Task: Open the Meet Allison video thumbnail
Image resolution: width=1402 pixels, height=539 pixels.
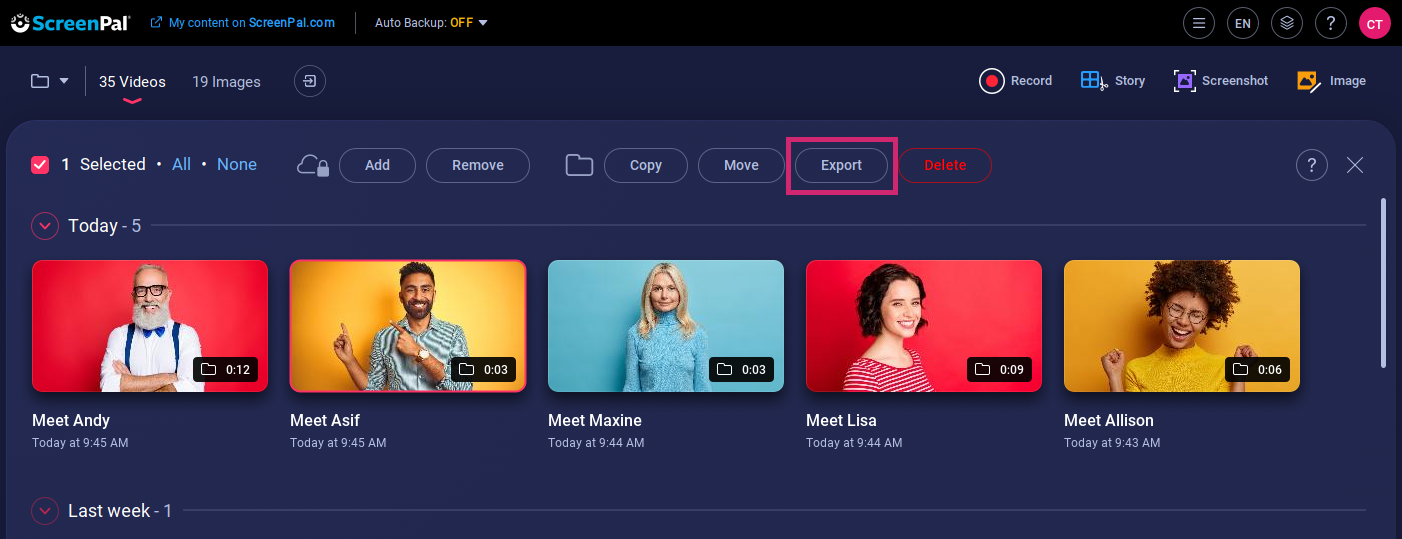Action: tap(1182, 326)
